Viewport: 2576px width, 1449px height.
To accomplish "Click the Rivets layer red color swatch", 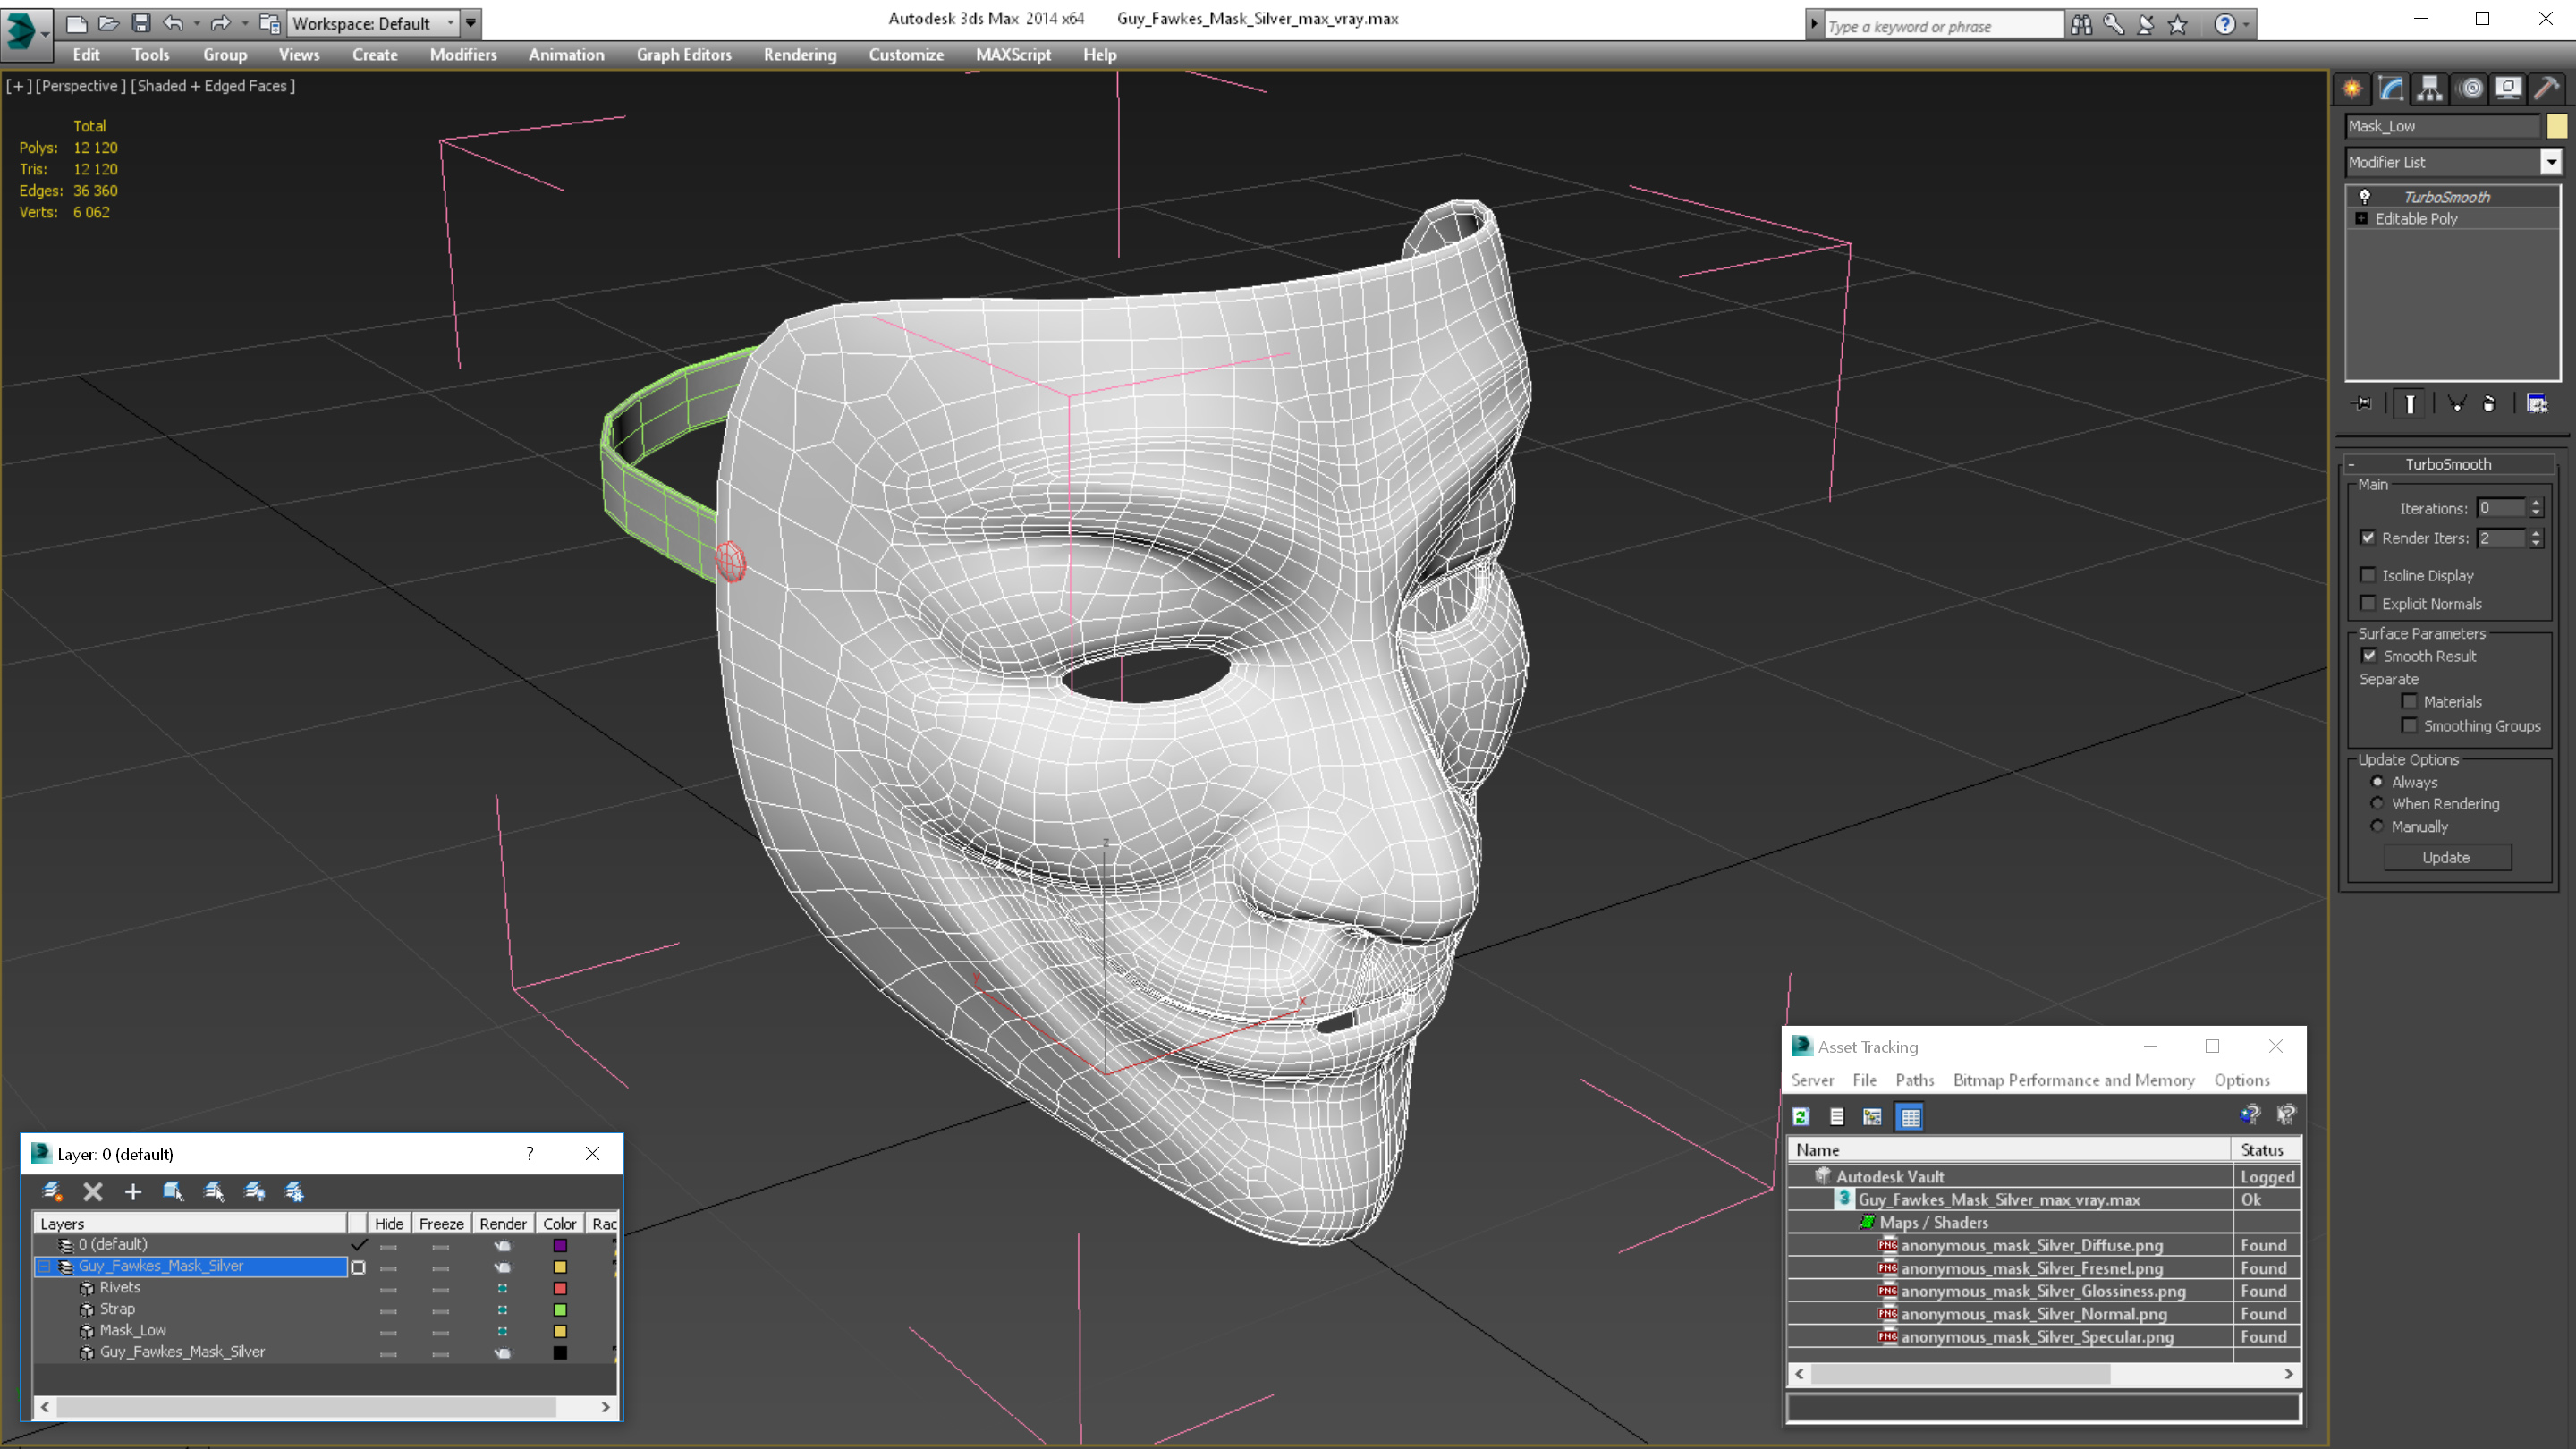I will (x=560, y=1288).
